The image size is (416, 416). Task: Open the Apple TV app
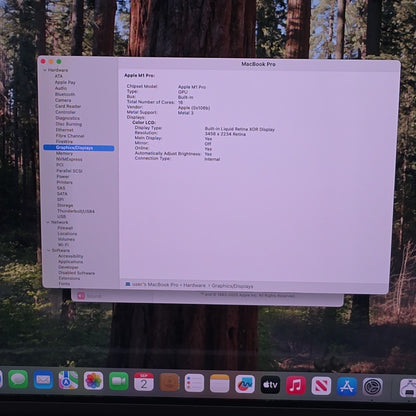click(x=270, y=385)
